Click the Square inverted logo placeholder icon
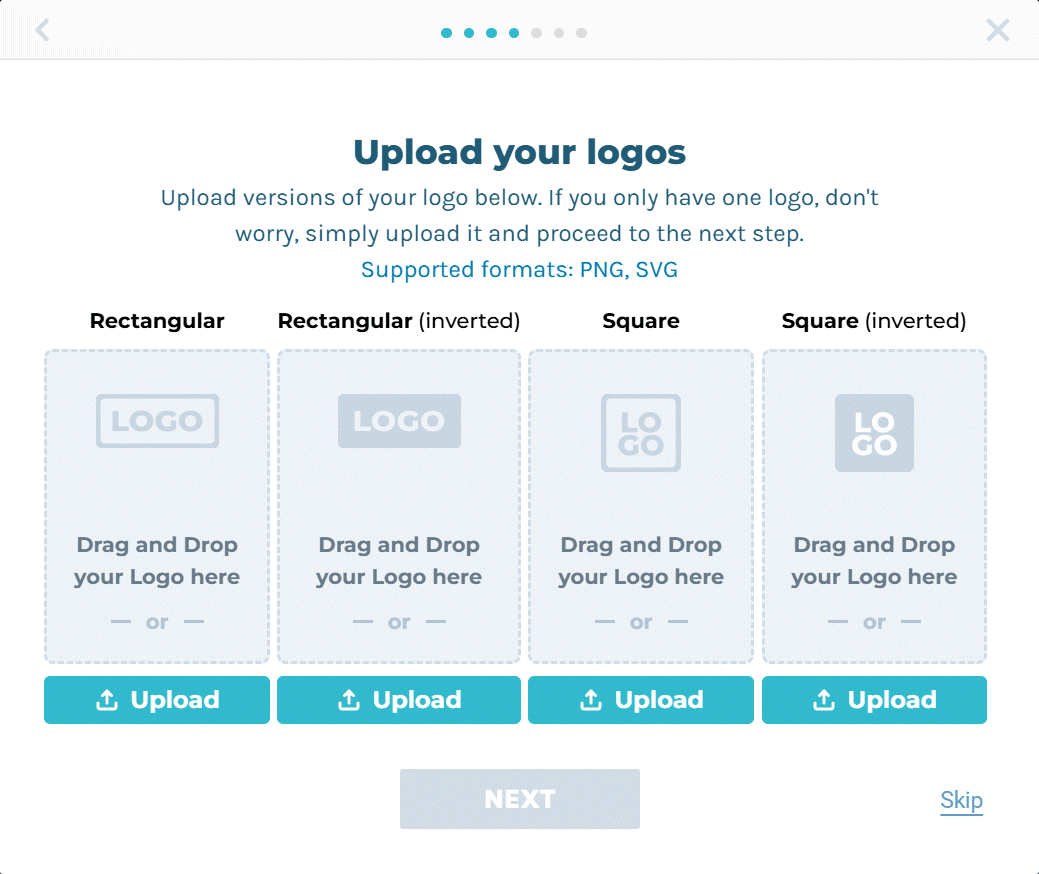 (874, 433)
